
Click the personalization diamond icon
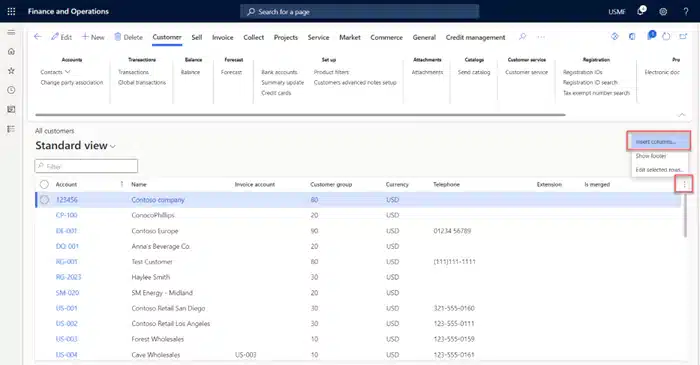[615, 37]
